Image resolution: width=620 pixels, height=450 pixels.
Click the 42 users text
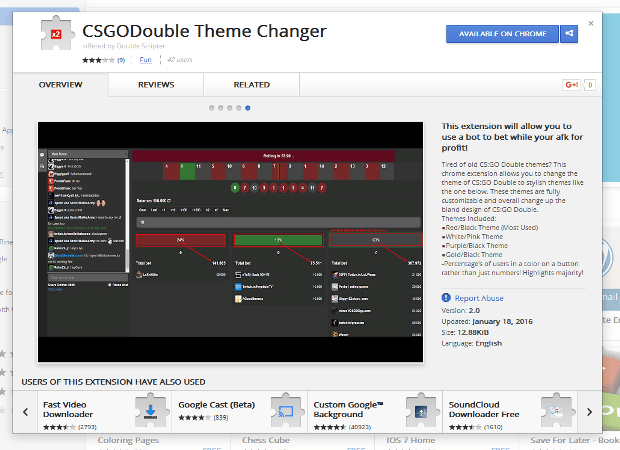click(x=180, y=60)
